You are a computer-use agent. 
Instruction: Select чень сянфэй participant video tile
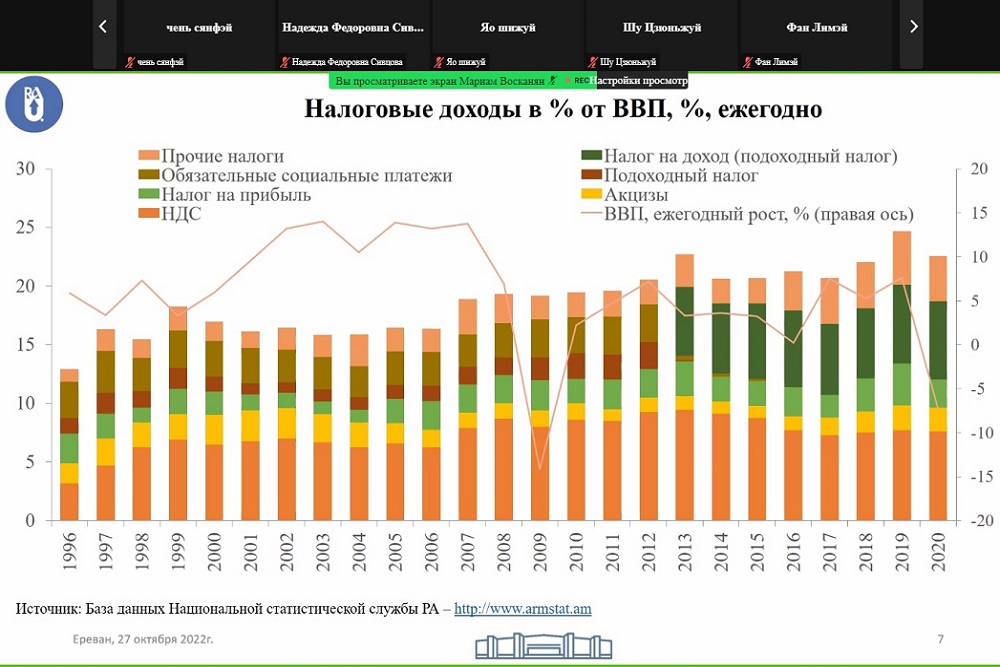point(199,28)
